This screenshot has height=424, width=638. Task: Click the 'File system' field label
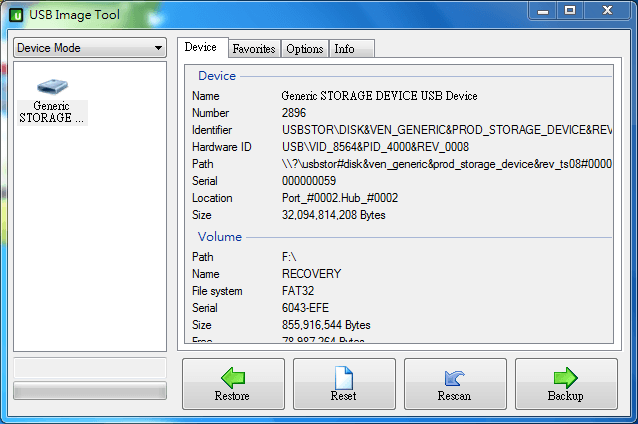tap(217, 291)
